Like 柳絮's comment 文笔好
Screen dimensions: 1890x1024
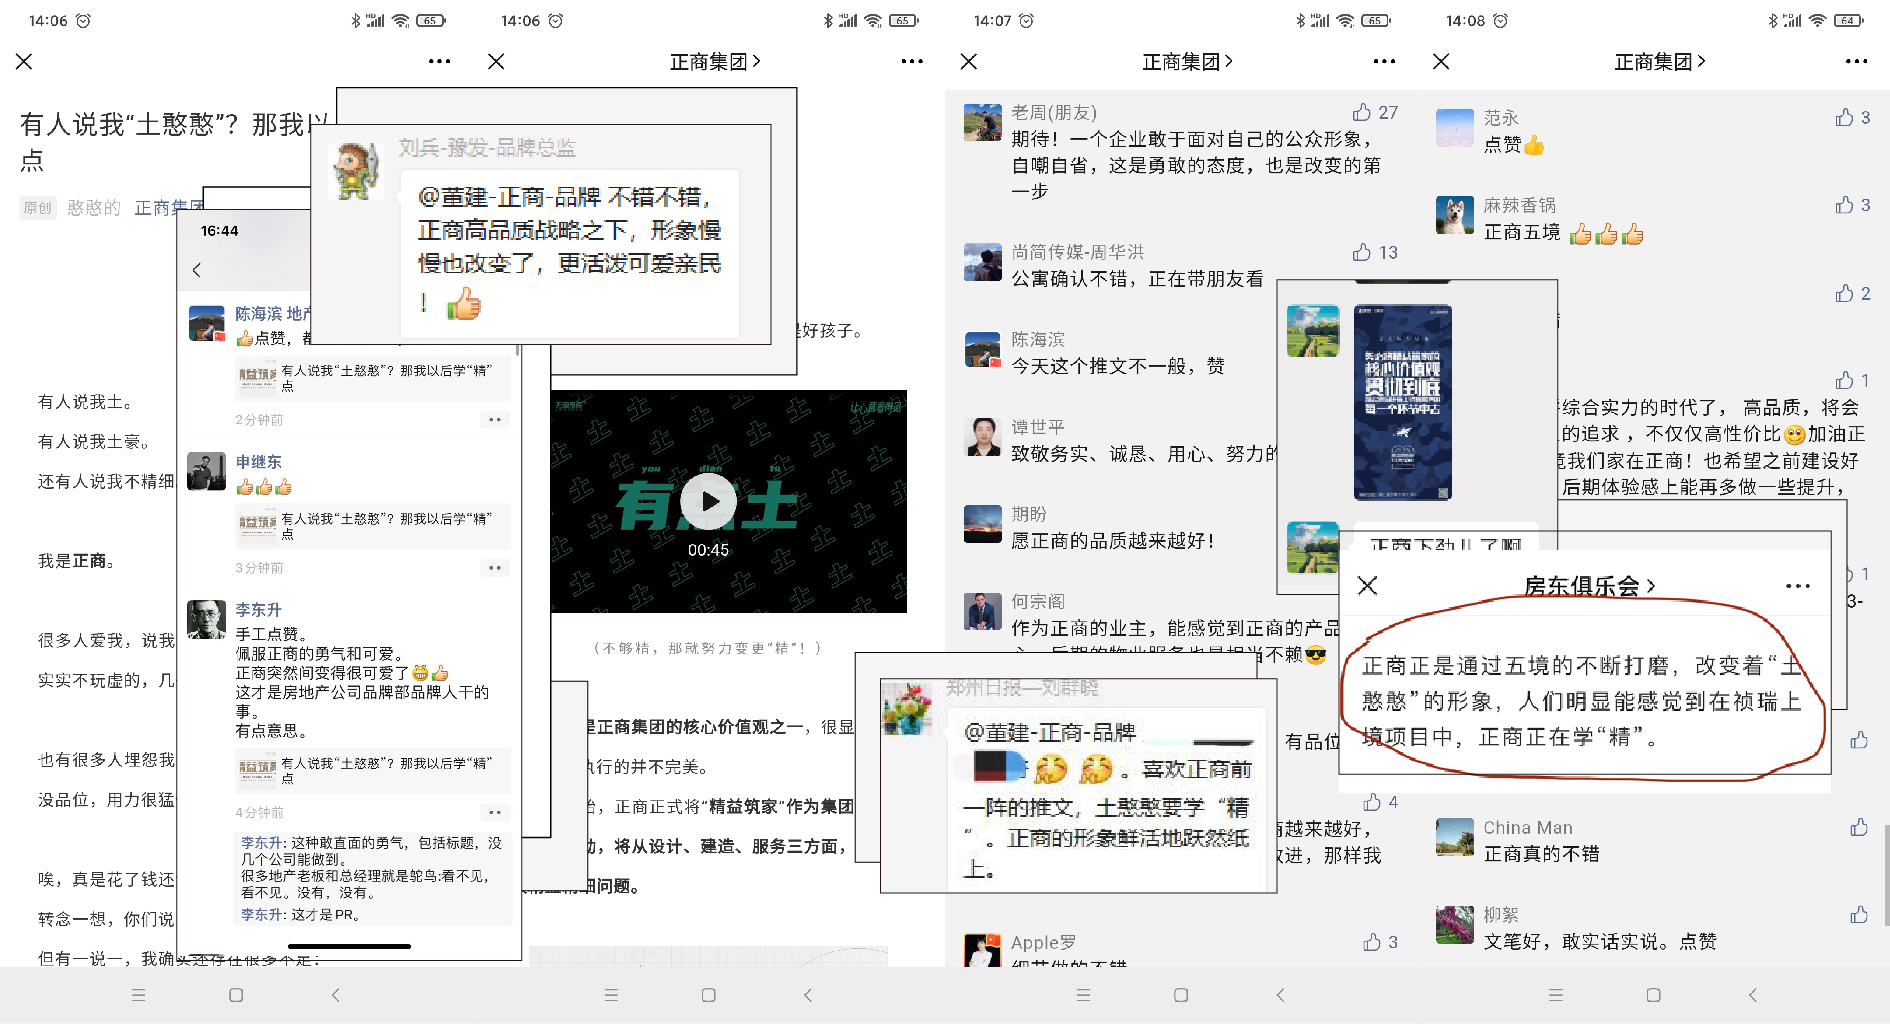click(x=1859, y=914)
